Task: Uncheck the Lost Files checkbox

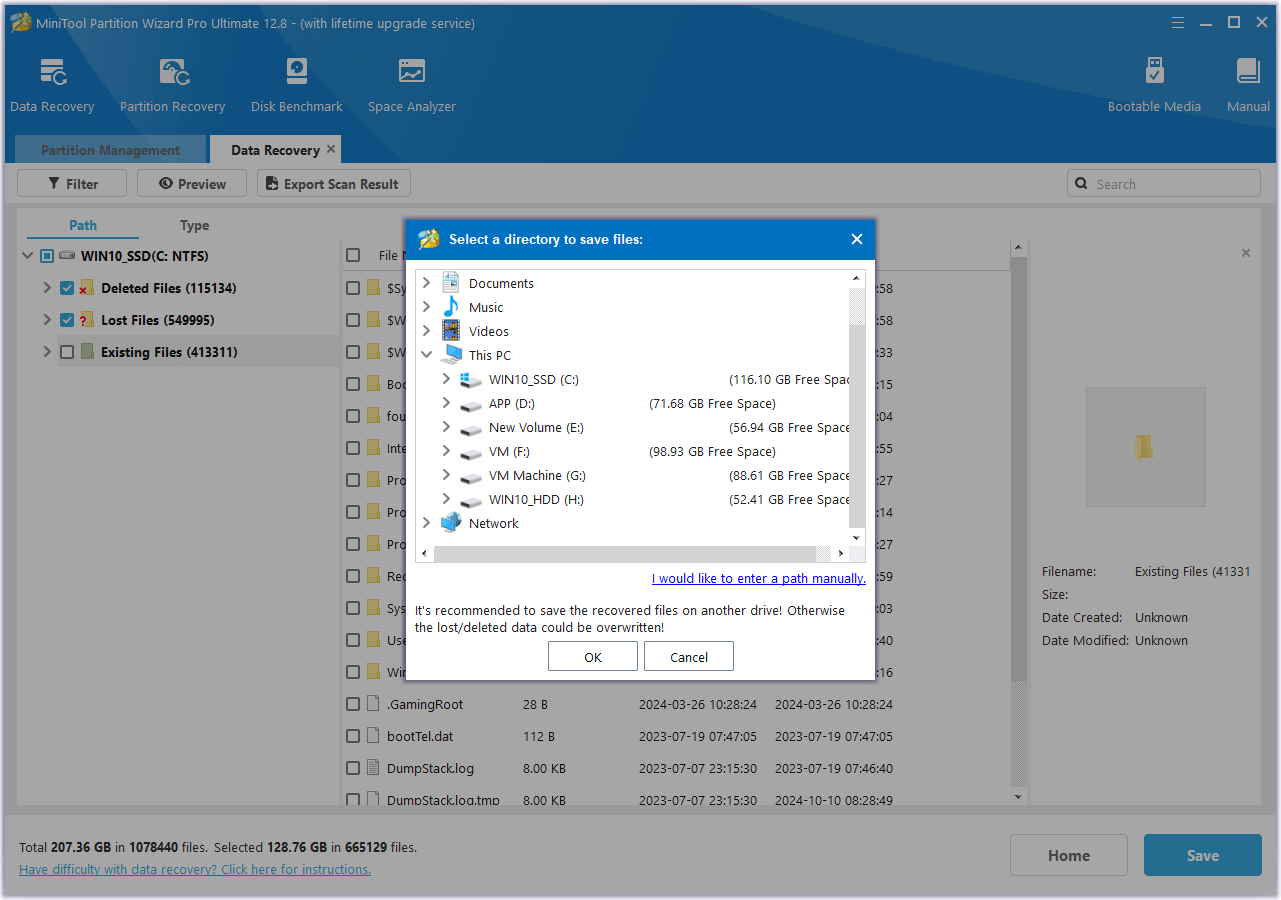Action: [67, 320]
